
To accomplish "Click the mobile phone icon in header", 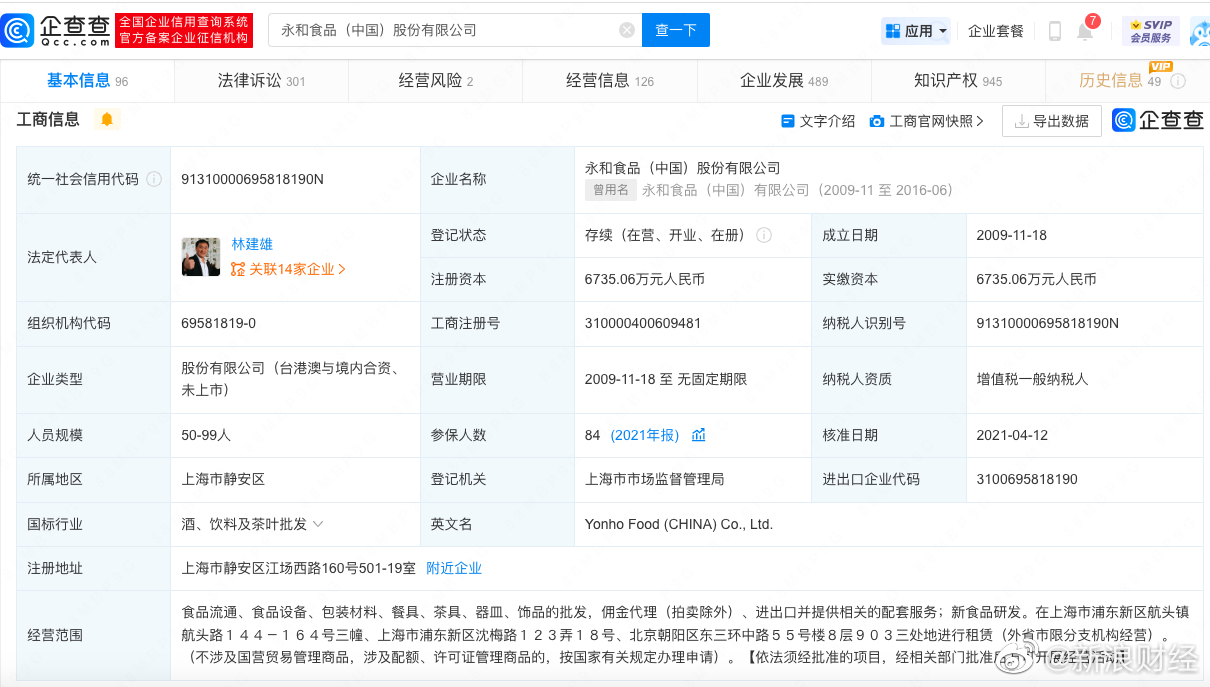I will click(1054, 31).
